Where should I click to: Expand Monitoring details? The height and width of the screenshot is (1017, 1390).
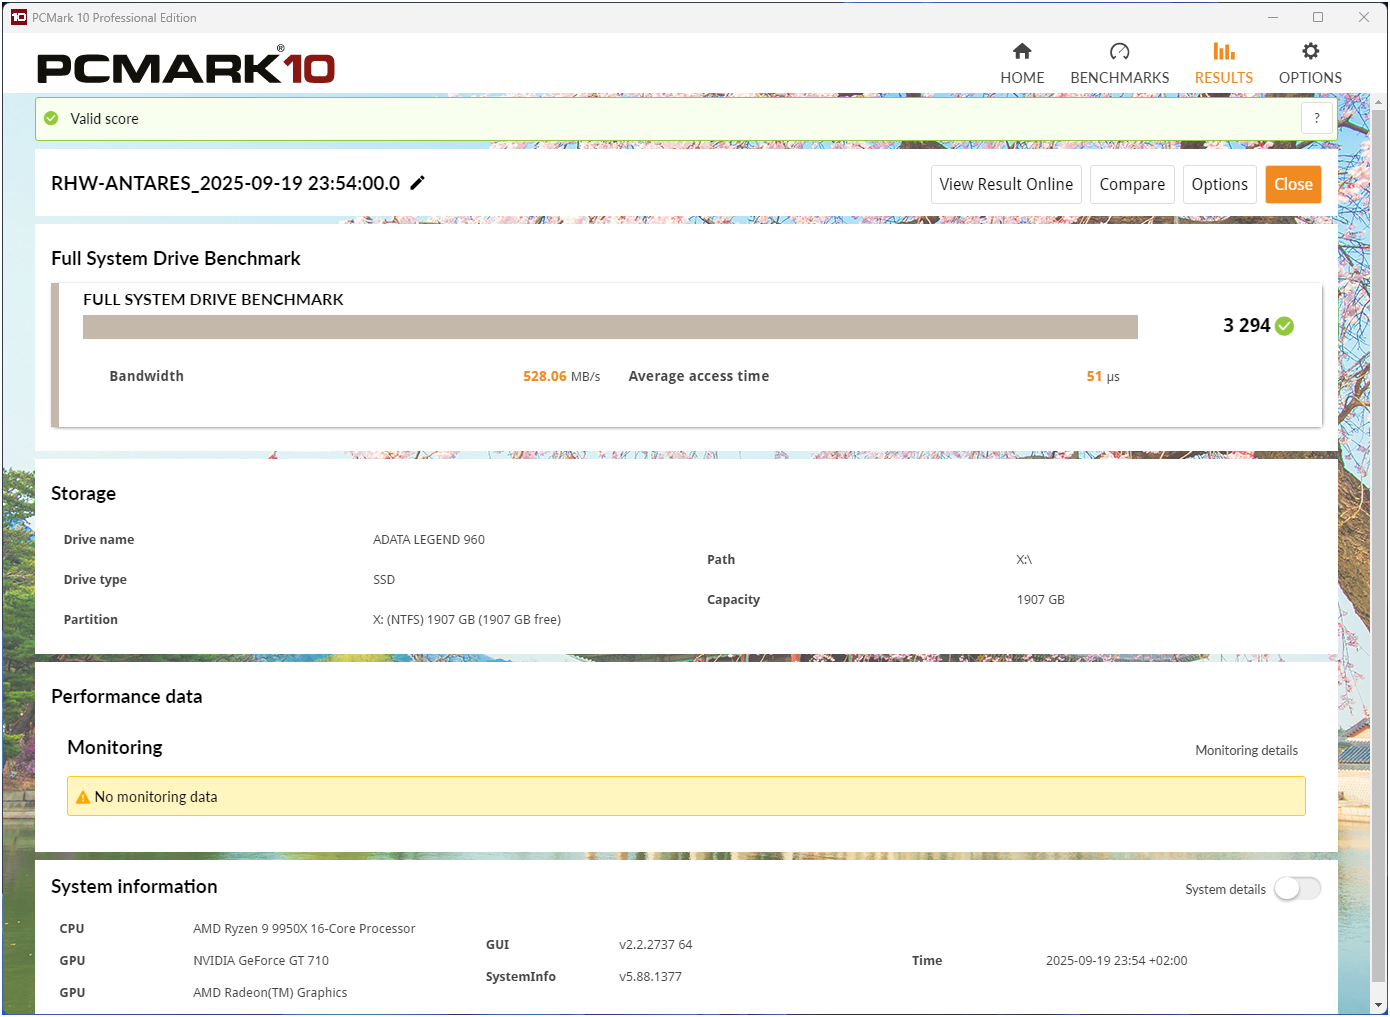point(1246,750)
